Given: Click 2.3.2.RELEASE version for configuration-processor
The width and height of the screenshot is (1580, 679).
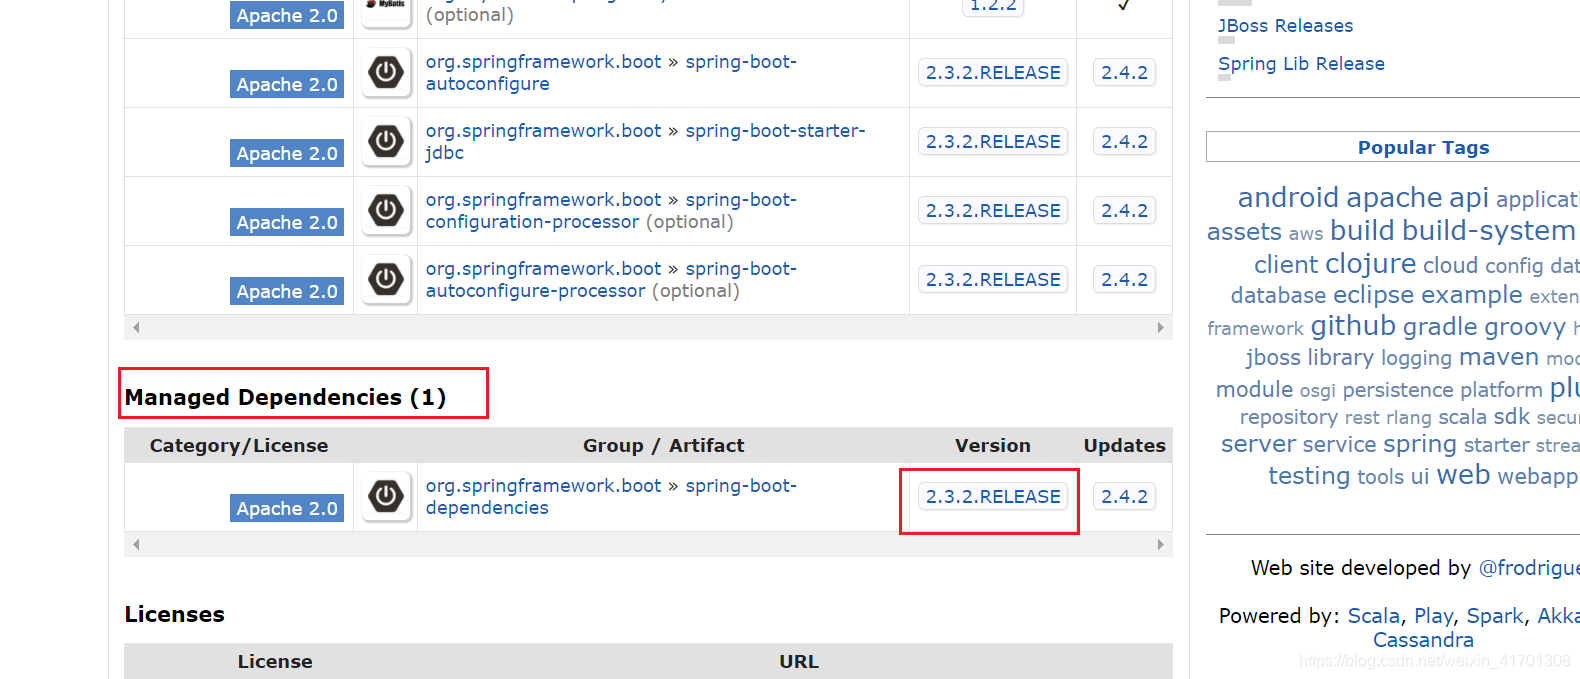Looking at the screenshot, I should click(993, 211).
